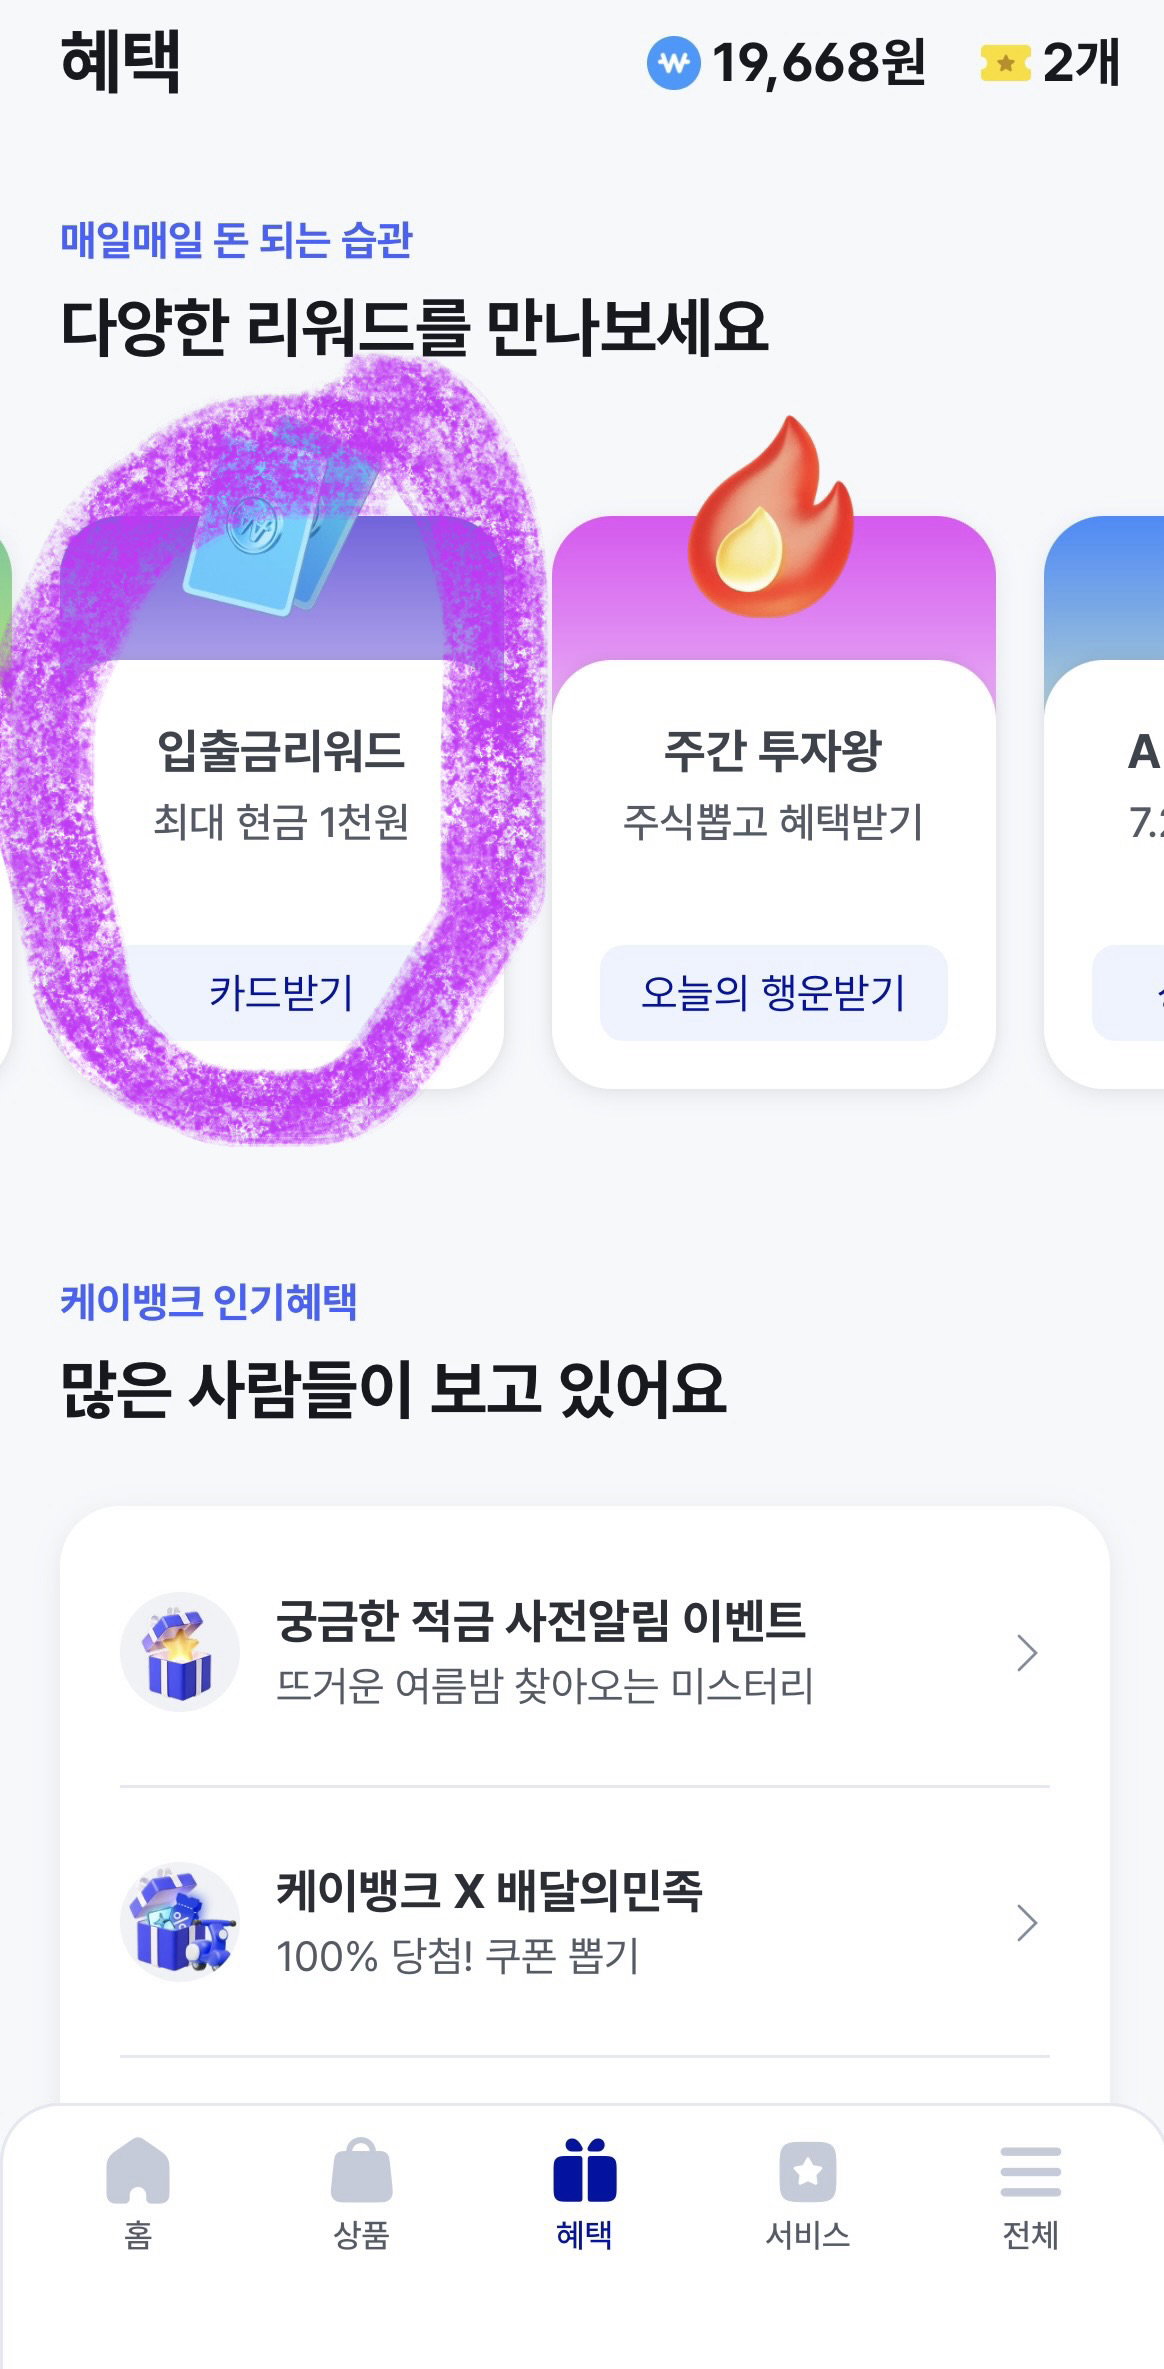Open the 홈 house icon
The width and height of the screenshot is (1164, 2369).
tap(138, 2171)
